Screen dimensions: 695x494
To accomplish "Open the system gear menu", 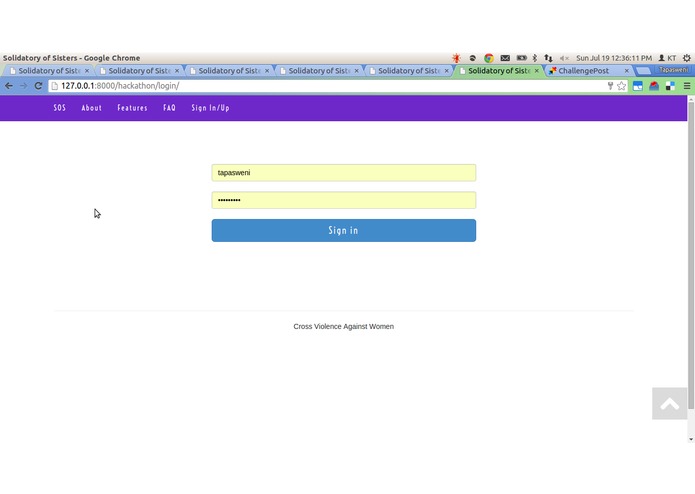I will (x=687, y=58).
